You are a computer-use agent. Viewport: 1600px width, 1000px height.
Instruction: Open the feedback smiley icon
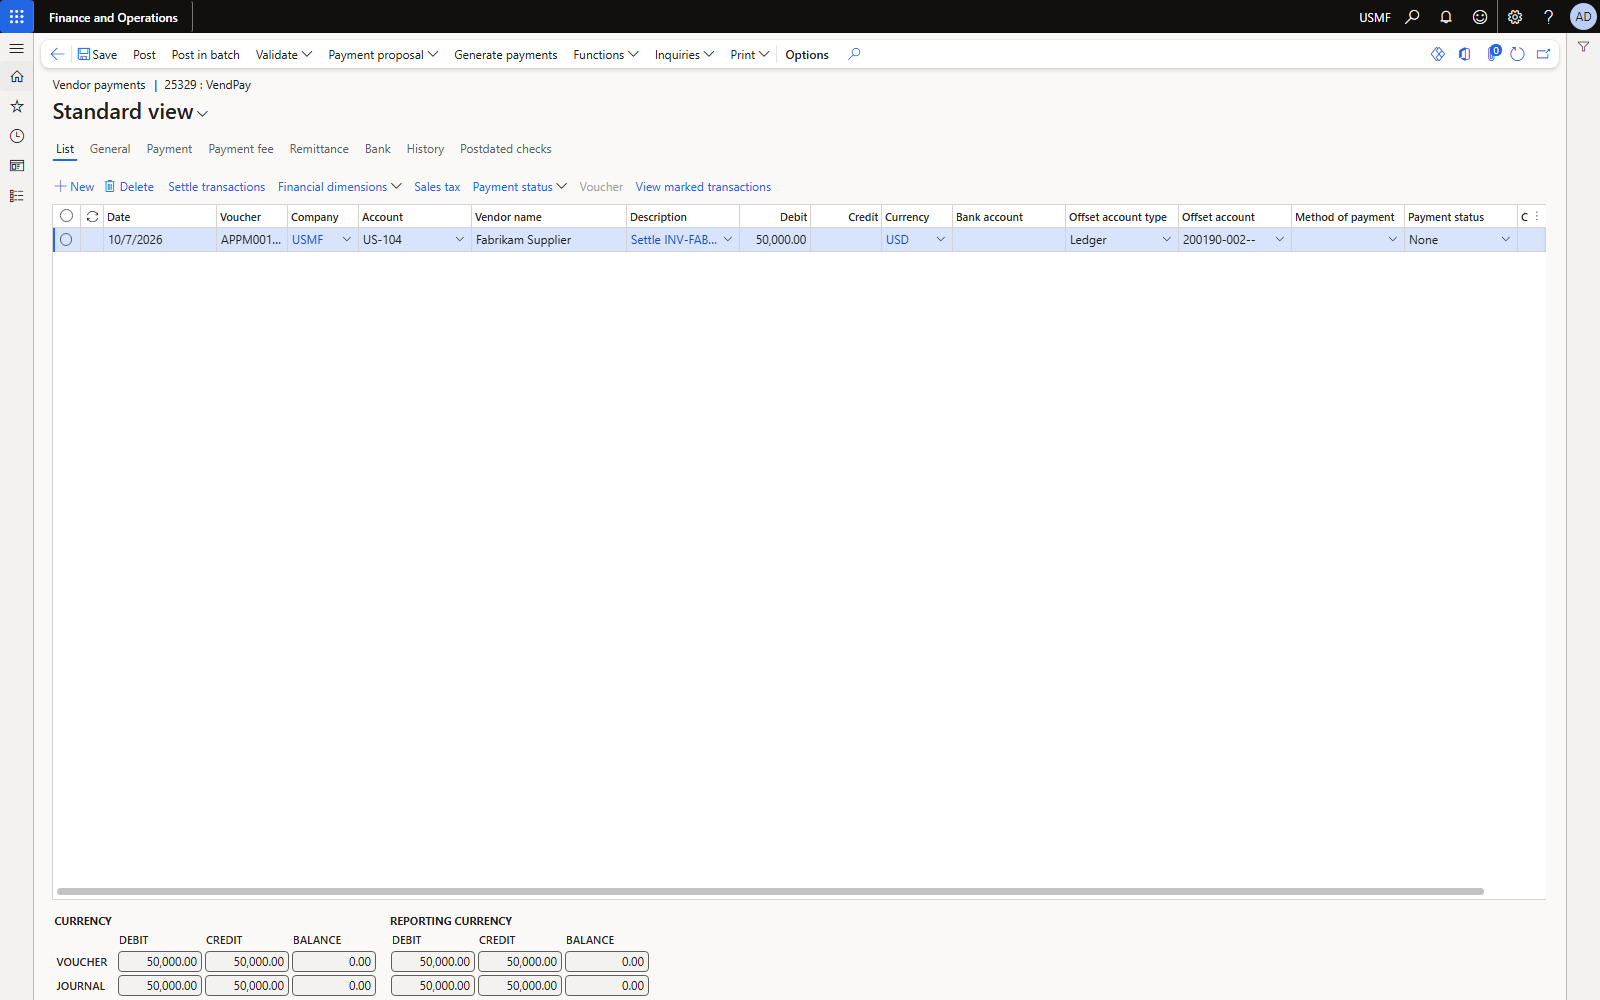(1480, 17)
